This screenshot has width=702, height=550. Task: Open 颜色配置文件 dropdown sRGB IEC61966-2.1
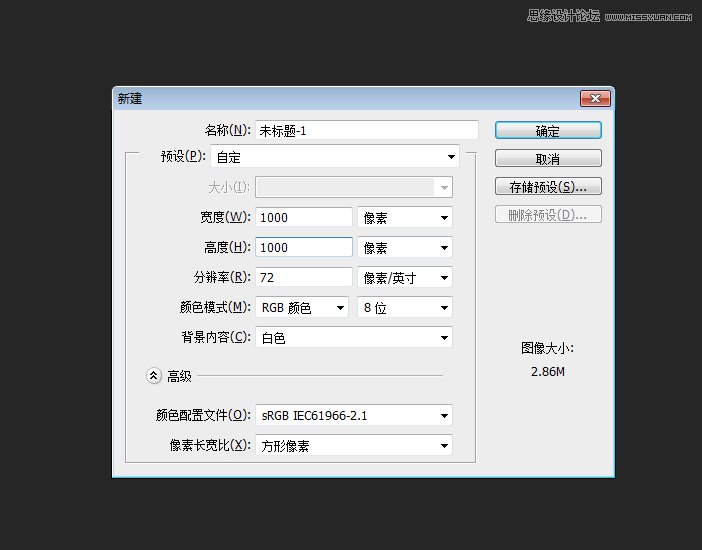click(x=354, y=416)
